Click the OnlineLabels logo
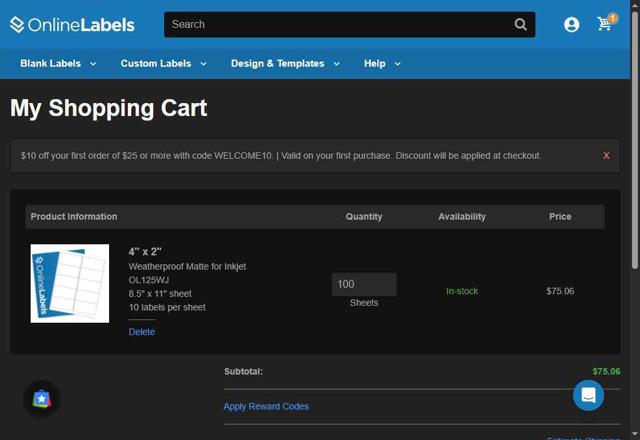The height and width of the screenshot is (440, 640). 72,25
